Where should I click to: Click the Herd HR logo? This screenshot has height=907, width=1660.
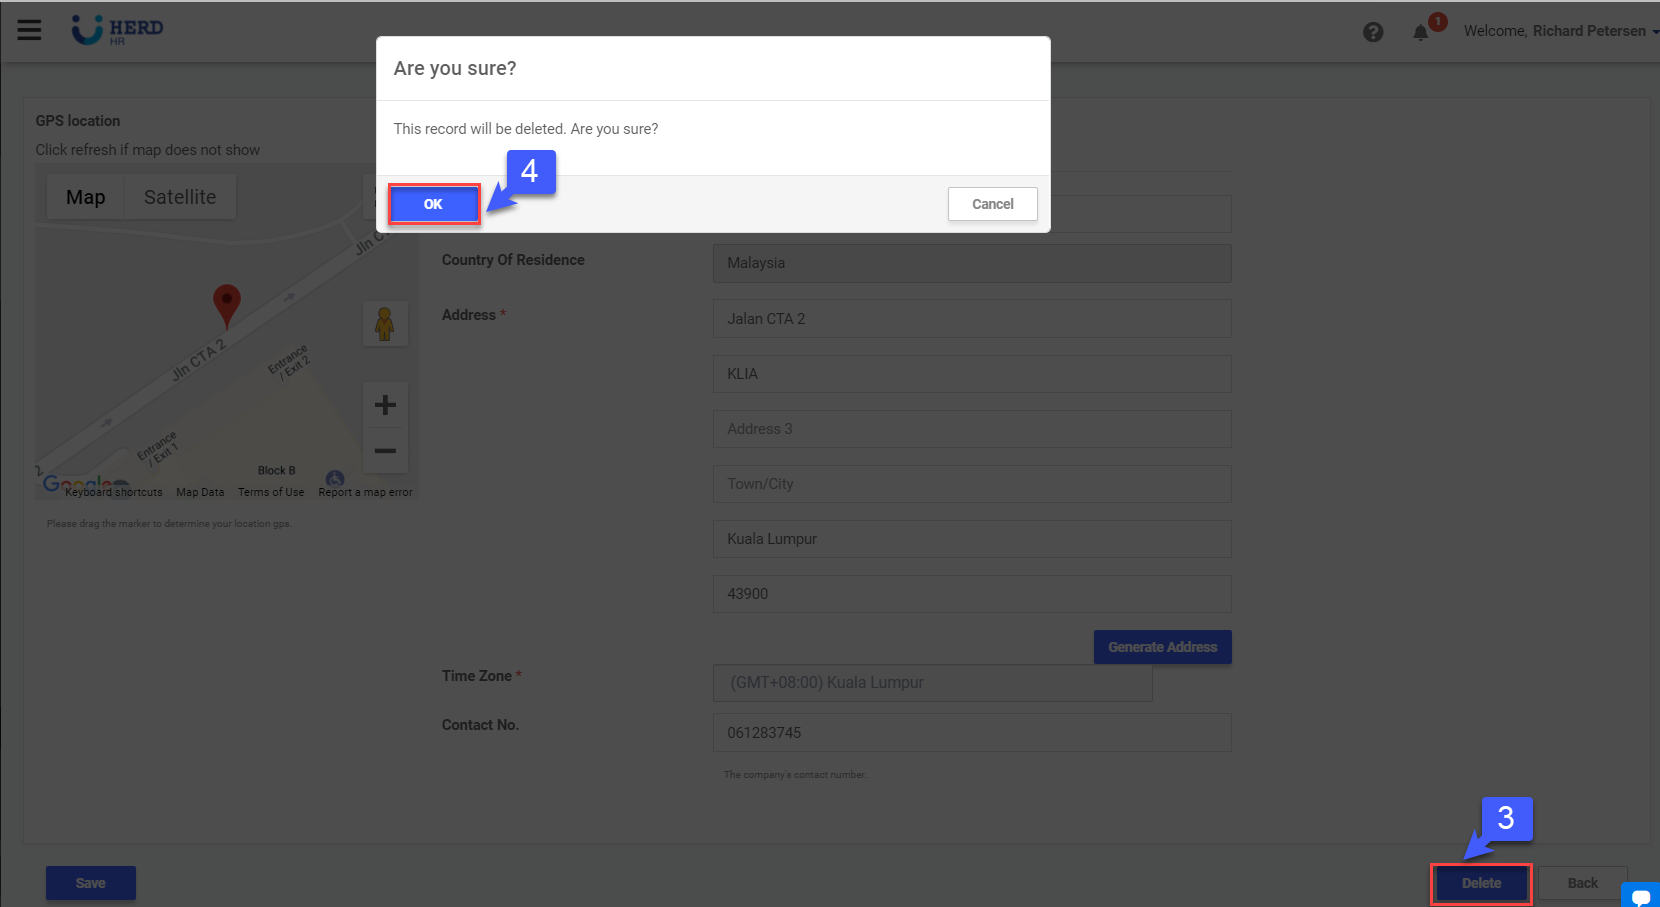pos(117,30)
